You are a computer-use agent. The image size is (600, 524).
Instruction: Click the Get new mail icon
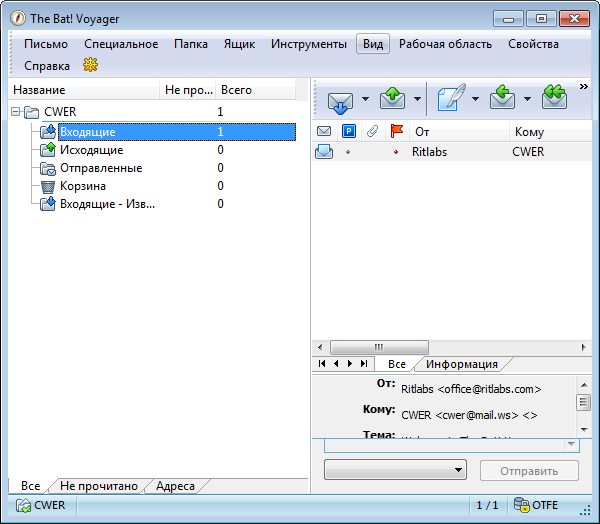(x=341, y=99)
